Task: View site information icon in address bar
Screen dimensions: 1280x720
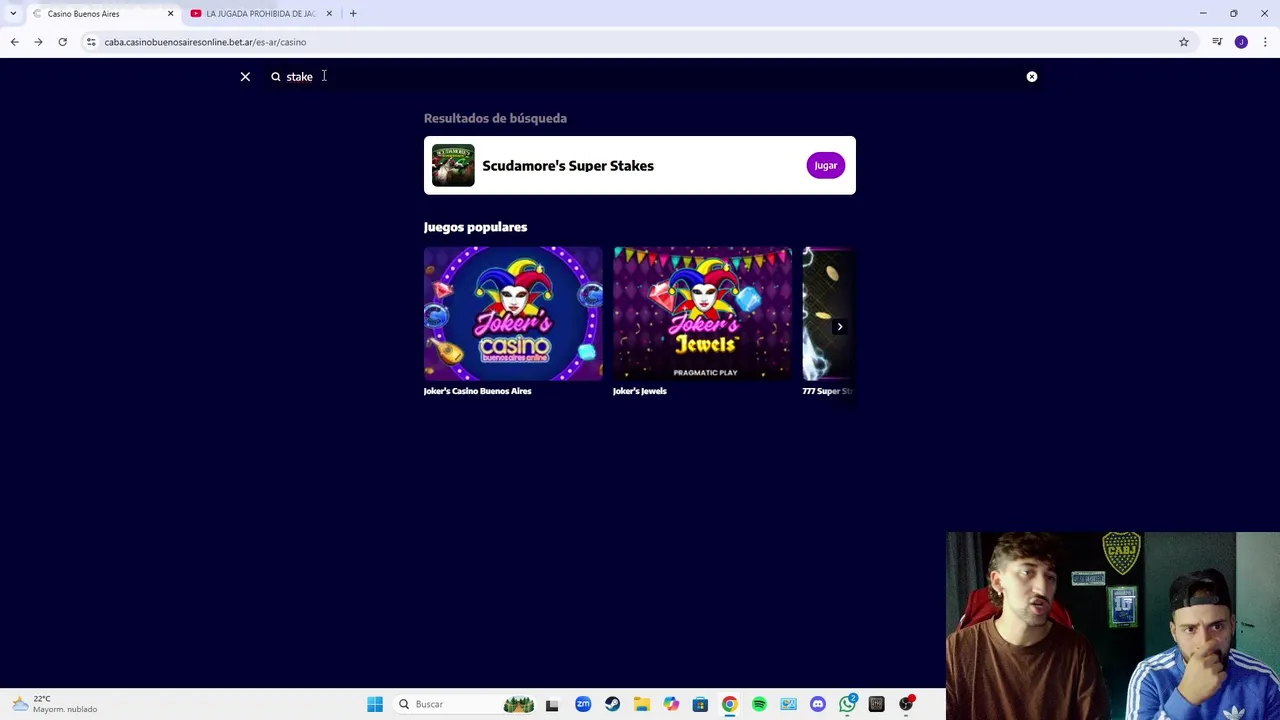Action: [91, 42]
